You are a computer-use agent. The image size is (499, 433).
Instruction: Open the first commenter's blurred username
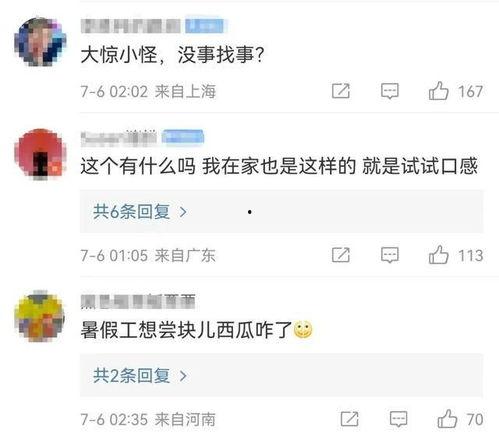(131, 26)
